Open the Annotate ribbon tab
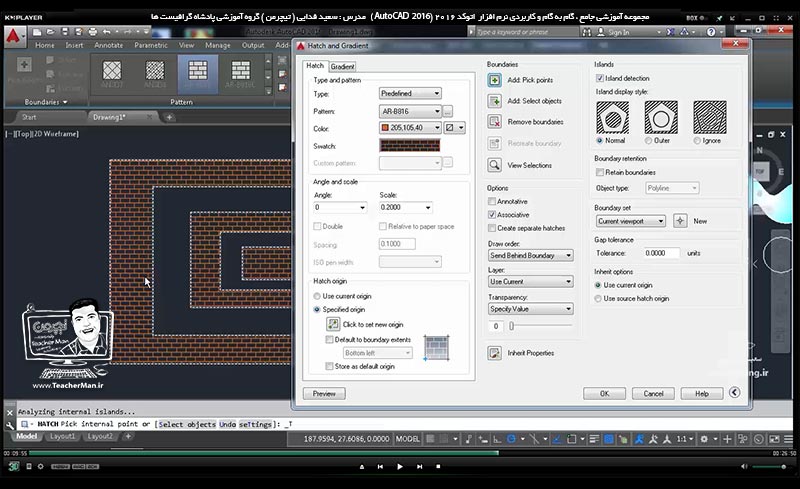800x489 pixels. (x=108, y=45)
